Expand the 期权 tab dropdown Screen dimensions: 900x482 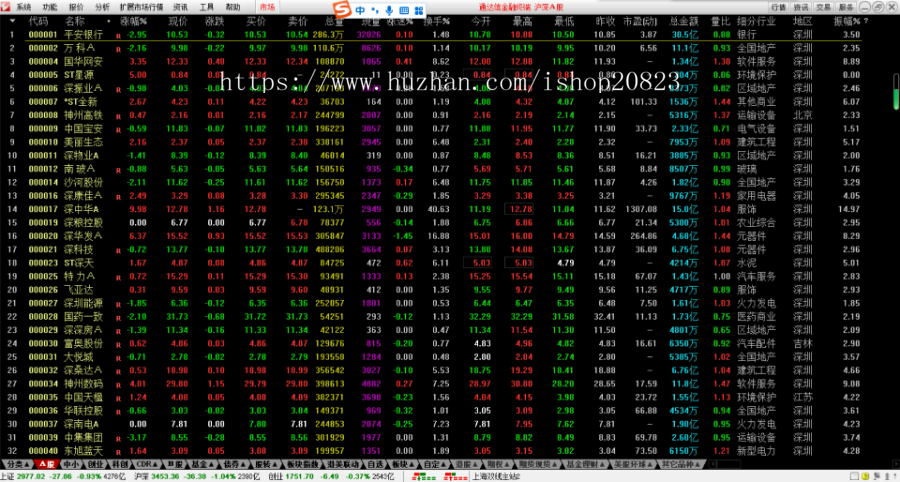click(506, 464)
